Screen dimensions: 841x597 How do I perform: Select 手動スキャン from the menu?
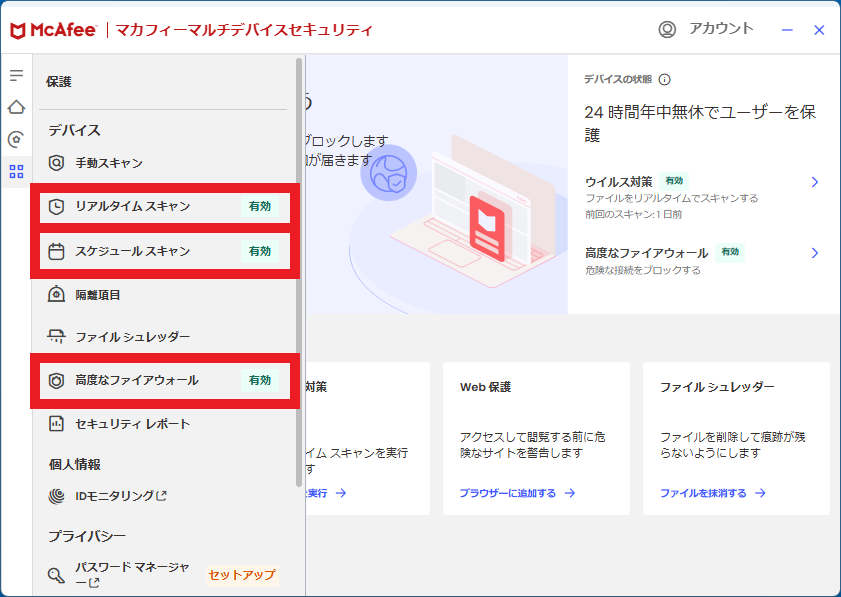(109, 163)
